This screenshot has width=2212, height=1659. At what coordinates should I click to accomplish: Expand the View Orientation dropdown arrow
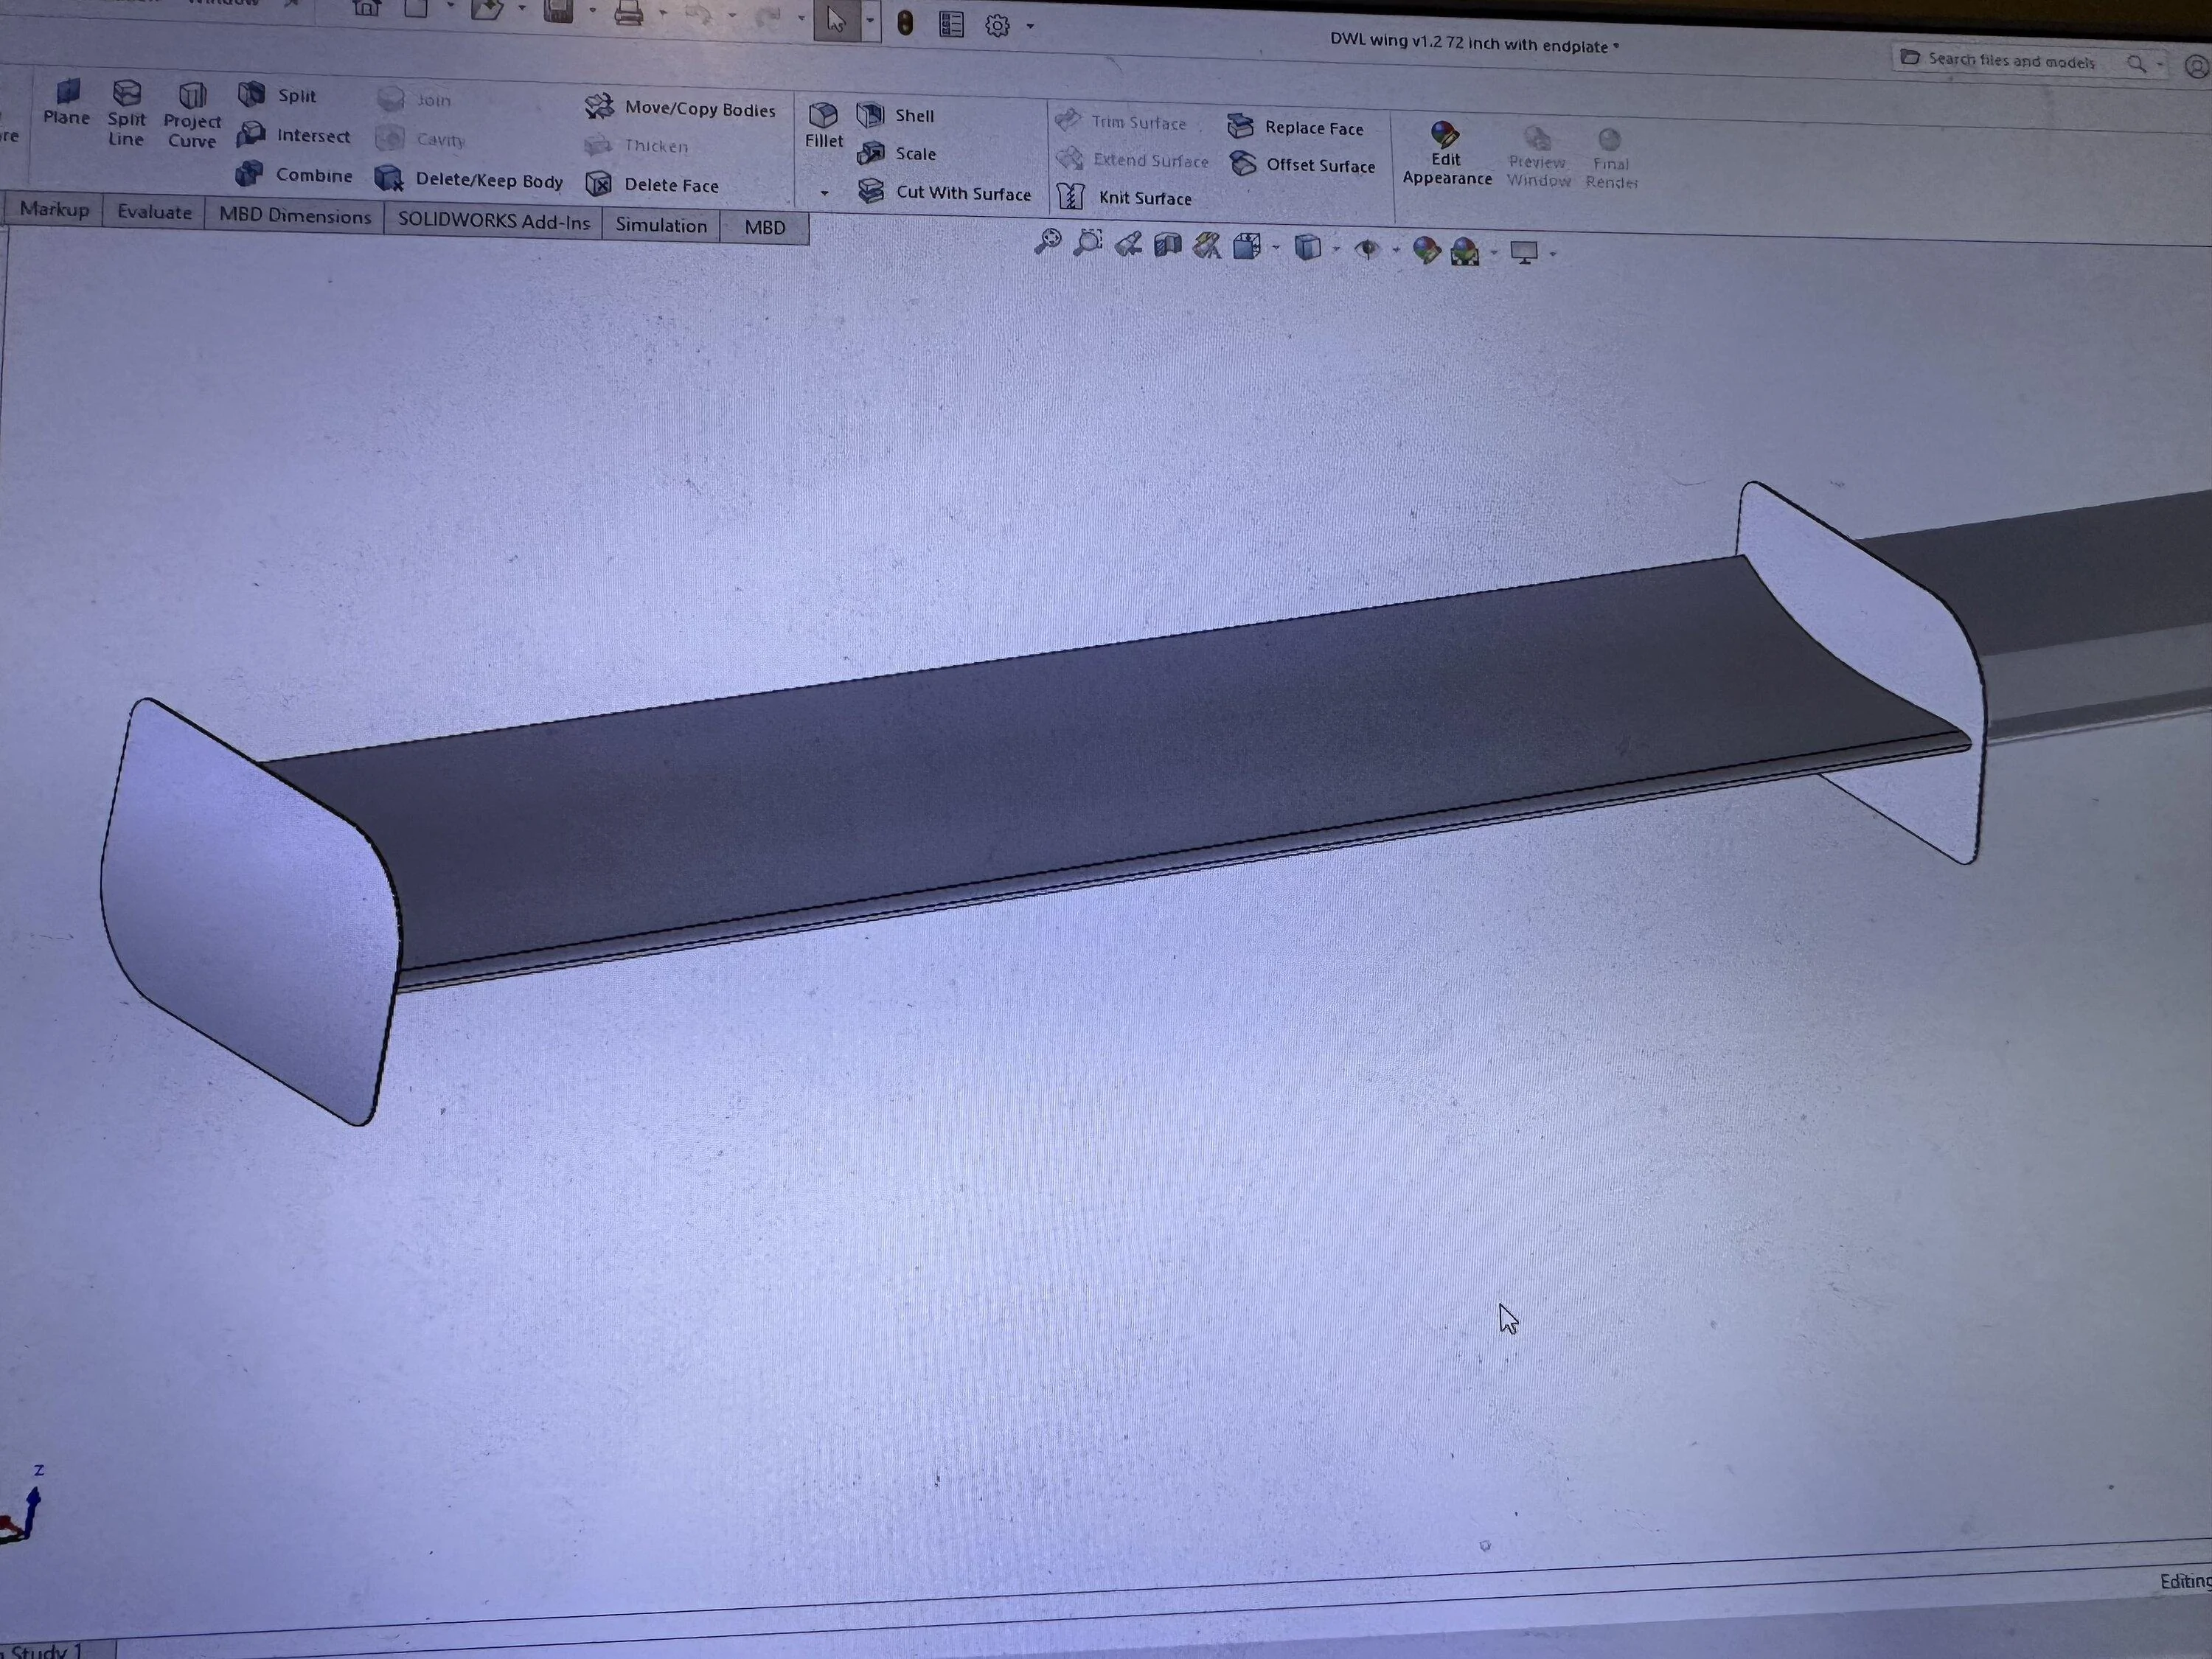1275,248
